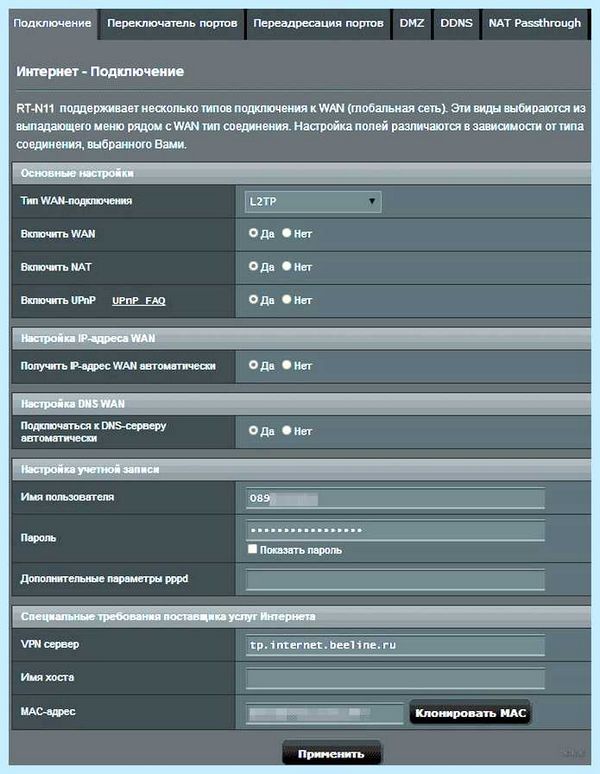
Task: Click the Специальные требования поставщика услуг header
Action: [x=301, y=617]
